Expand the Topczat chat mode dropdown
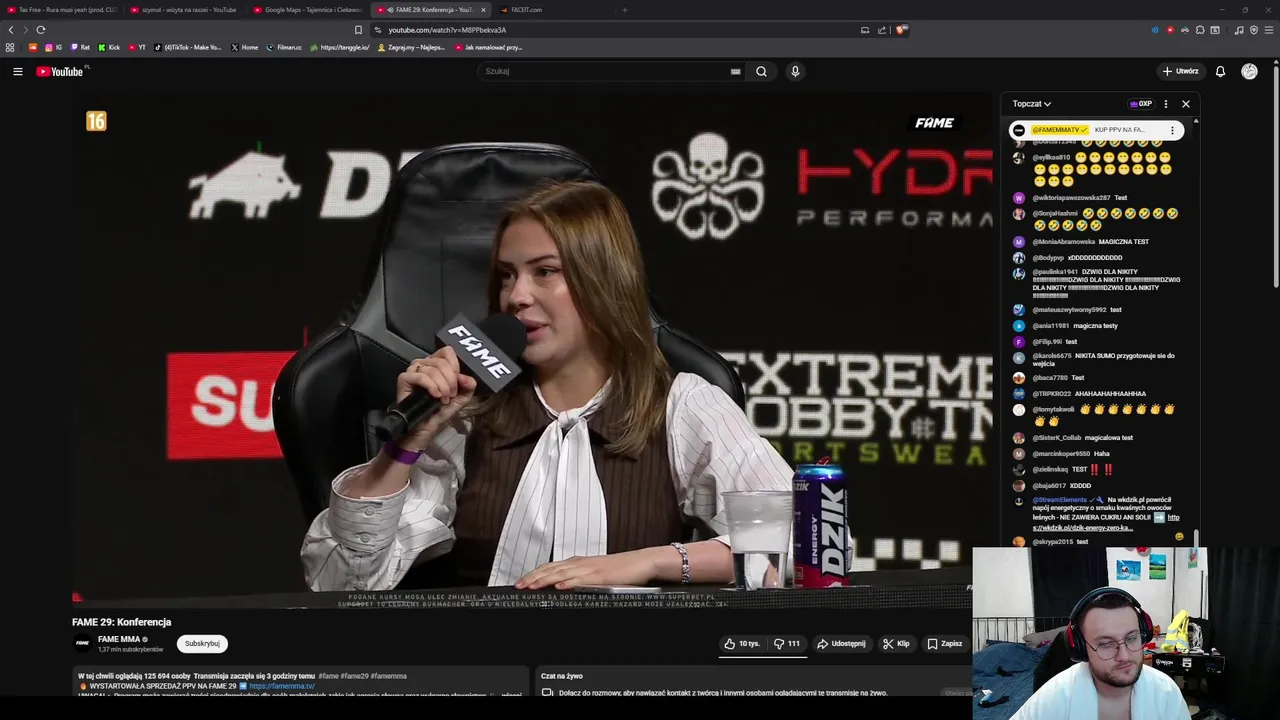Screen dimensions: 1280x720 tap(1031, 104)
